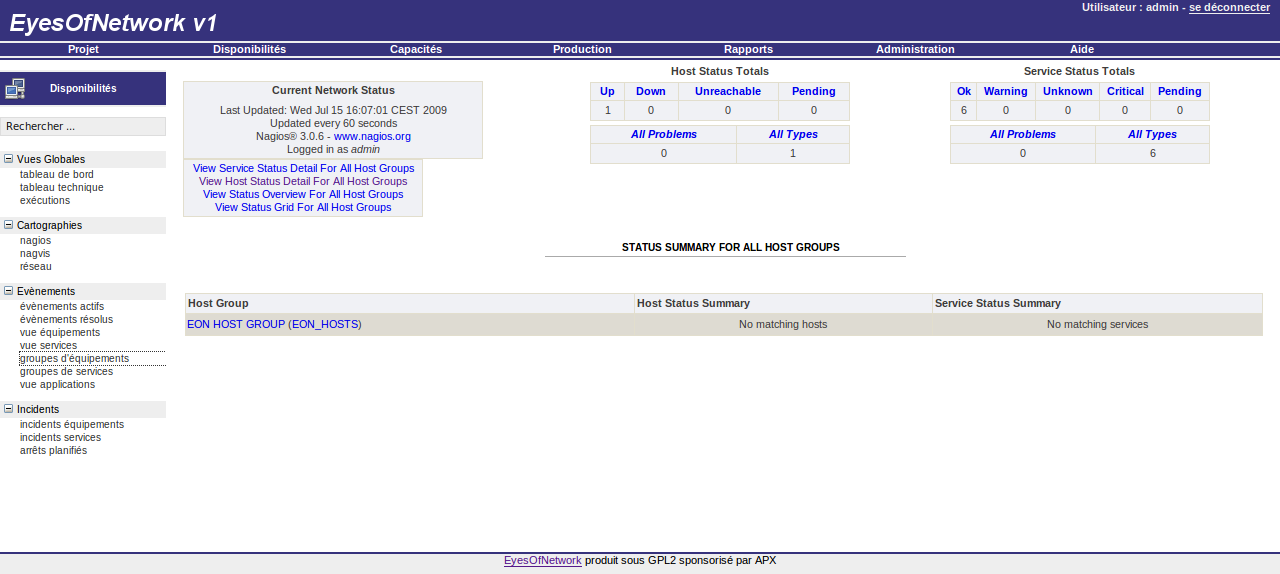Open View Status Grid For All Host Groups
This screenshot has width=1280, height=574.
tap(303, 207)
